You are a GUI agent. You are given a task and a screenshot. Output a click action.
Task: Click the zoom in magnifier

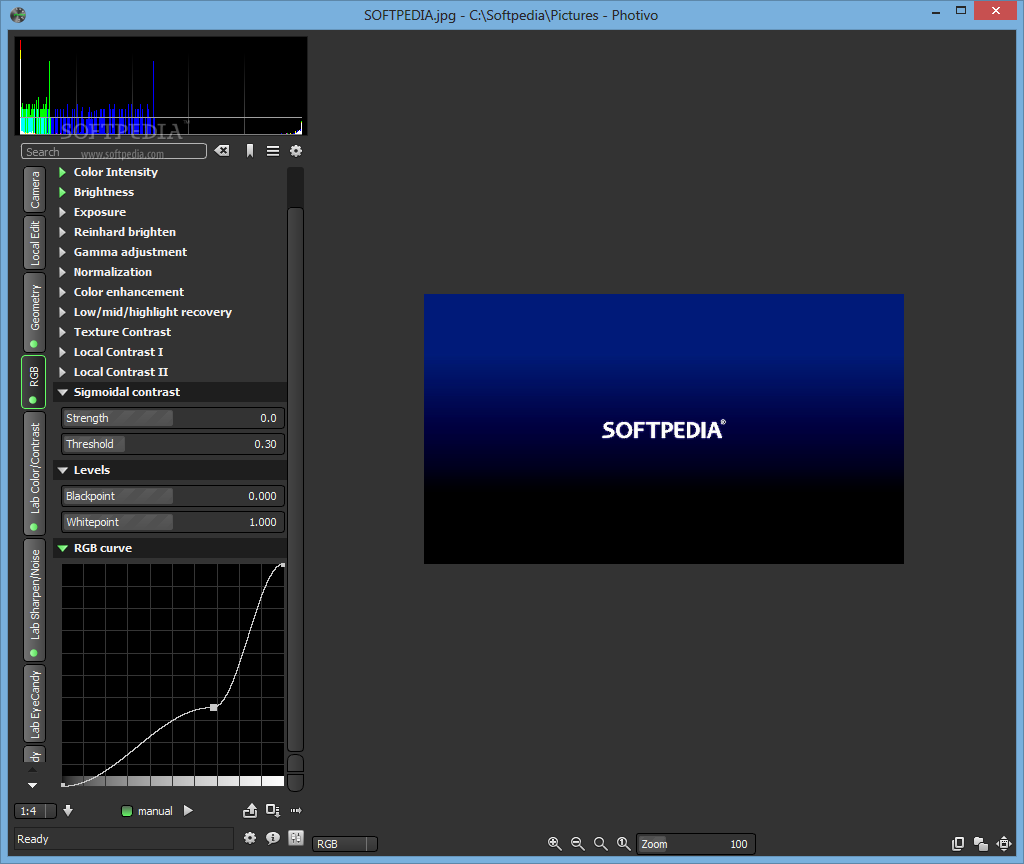[554, 844]
